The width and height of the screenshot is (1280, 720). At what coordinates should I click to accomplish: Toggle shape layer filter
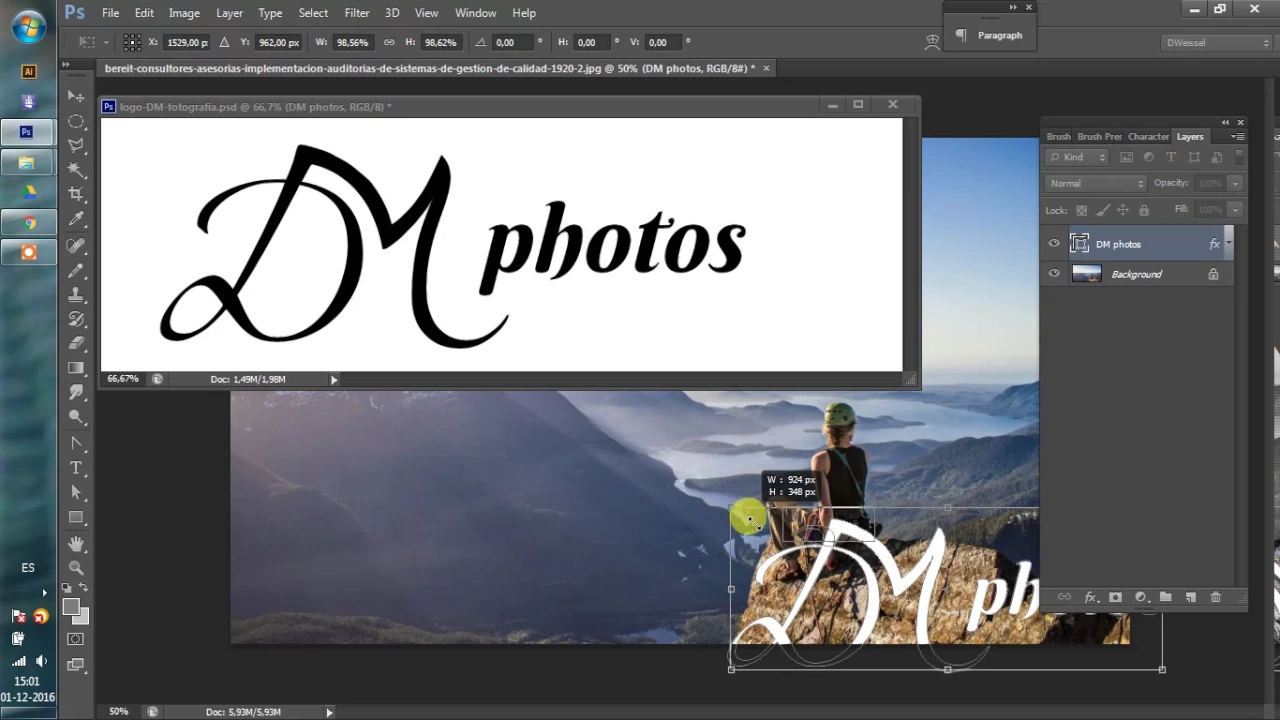[1194, 157]
